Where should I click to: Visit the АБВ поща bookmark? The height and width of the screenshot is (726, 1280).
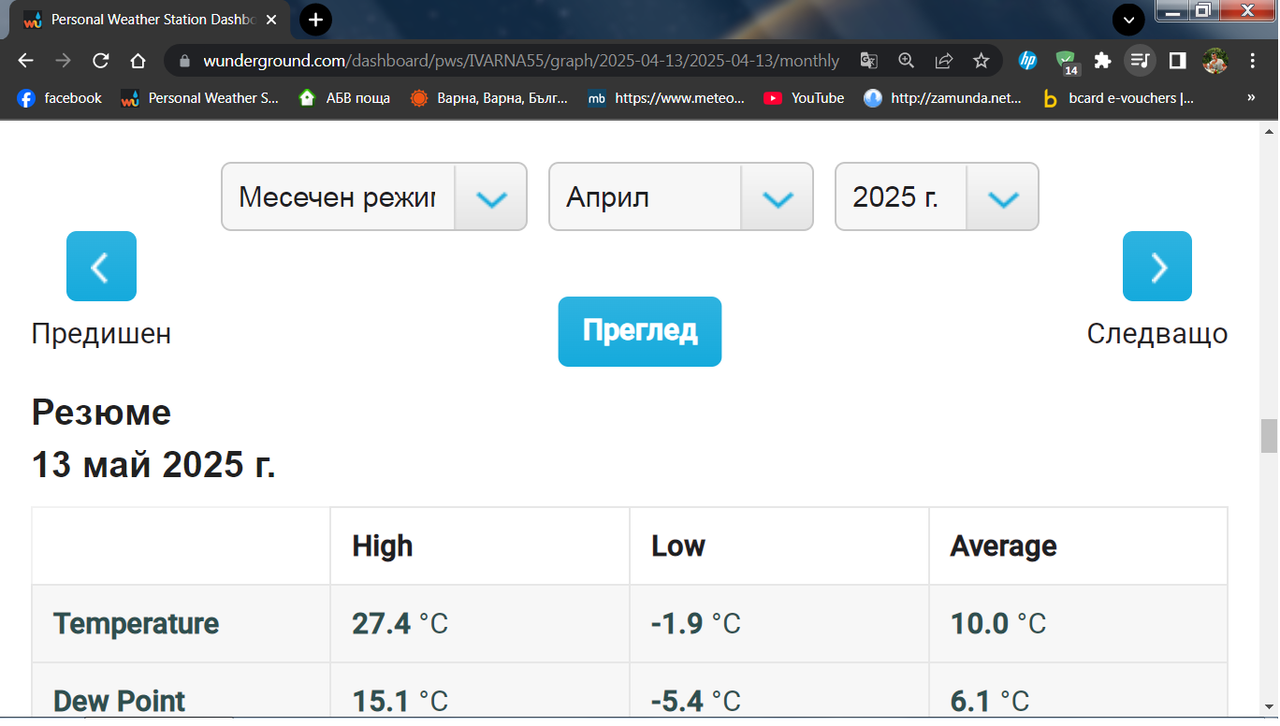tap(344, 98)
